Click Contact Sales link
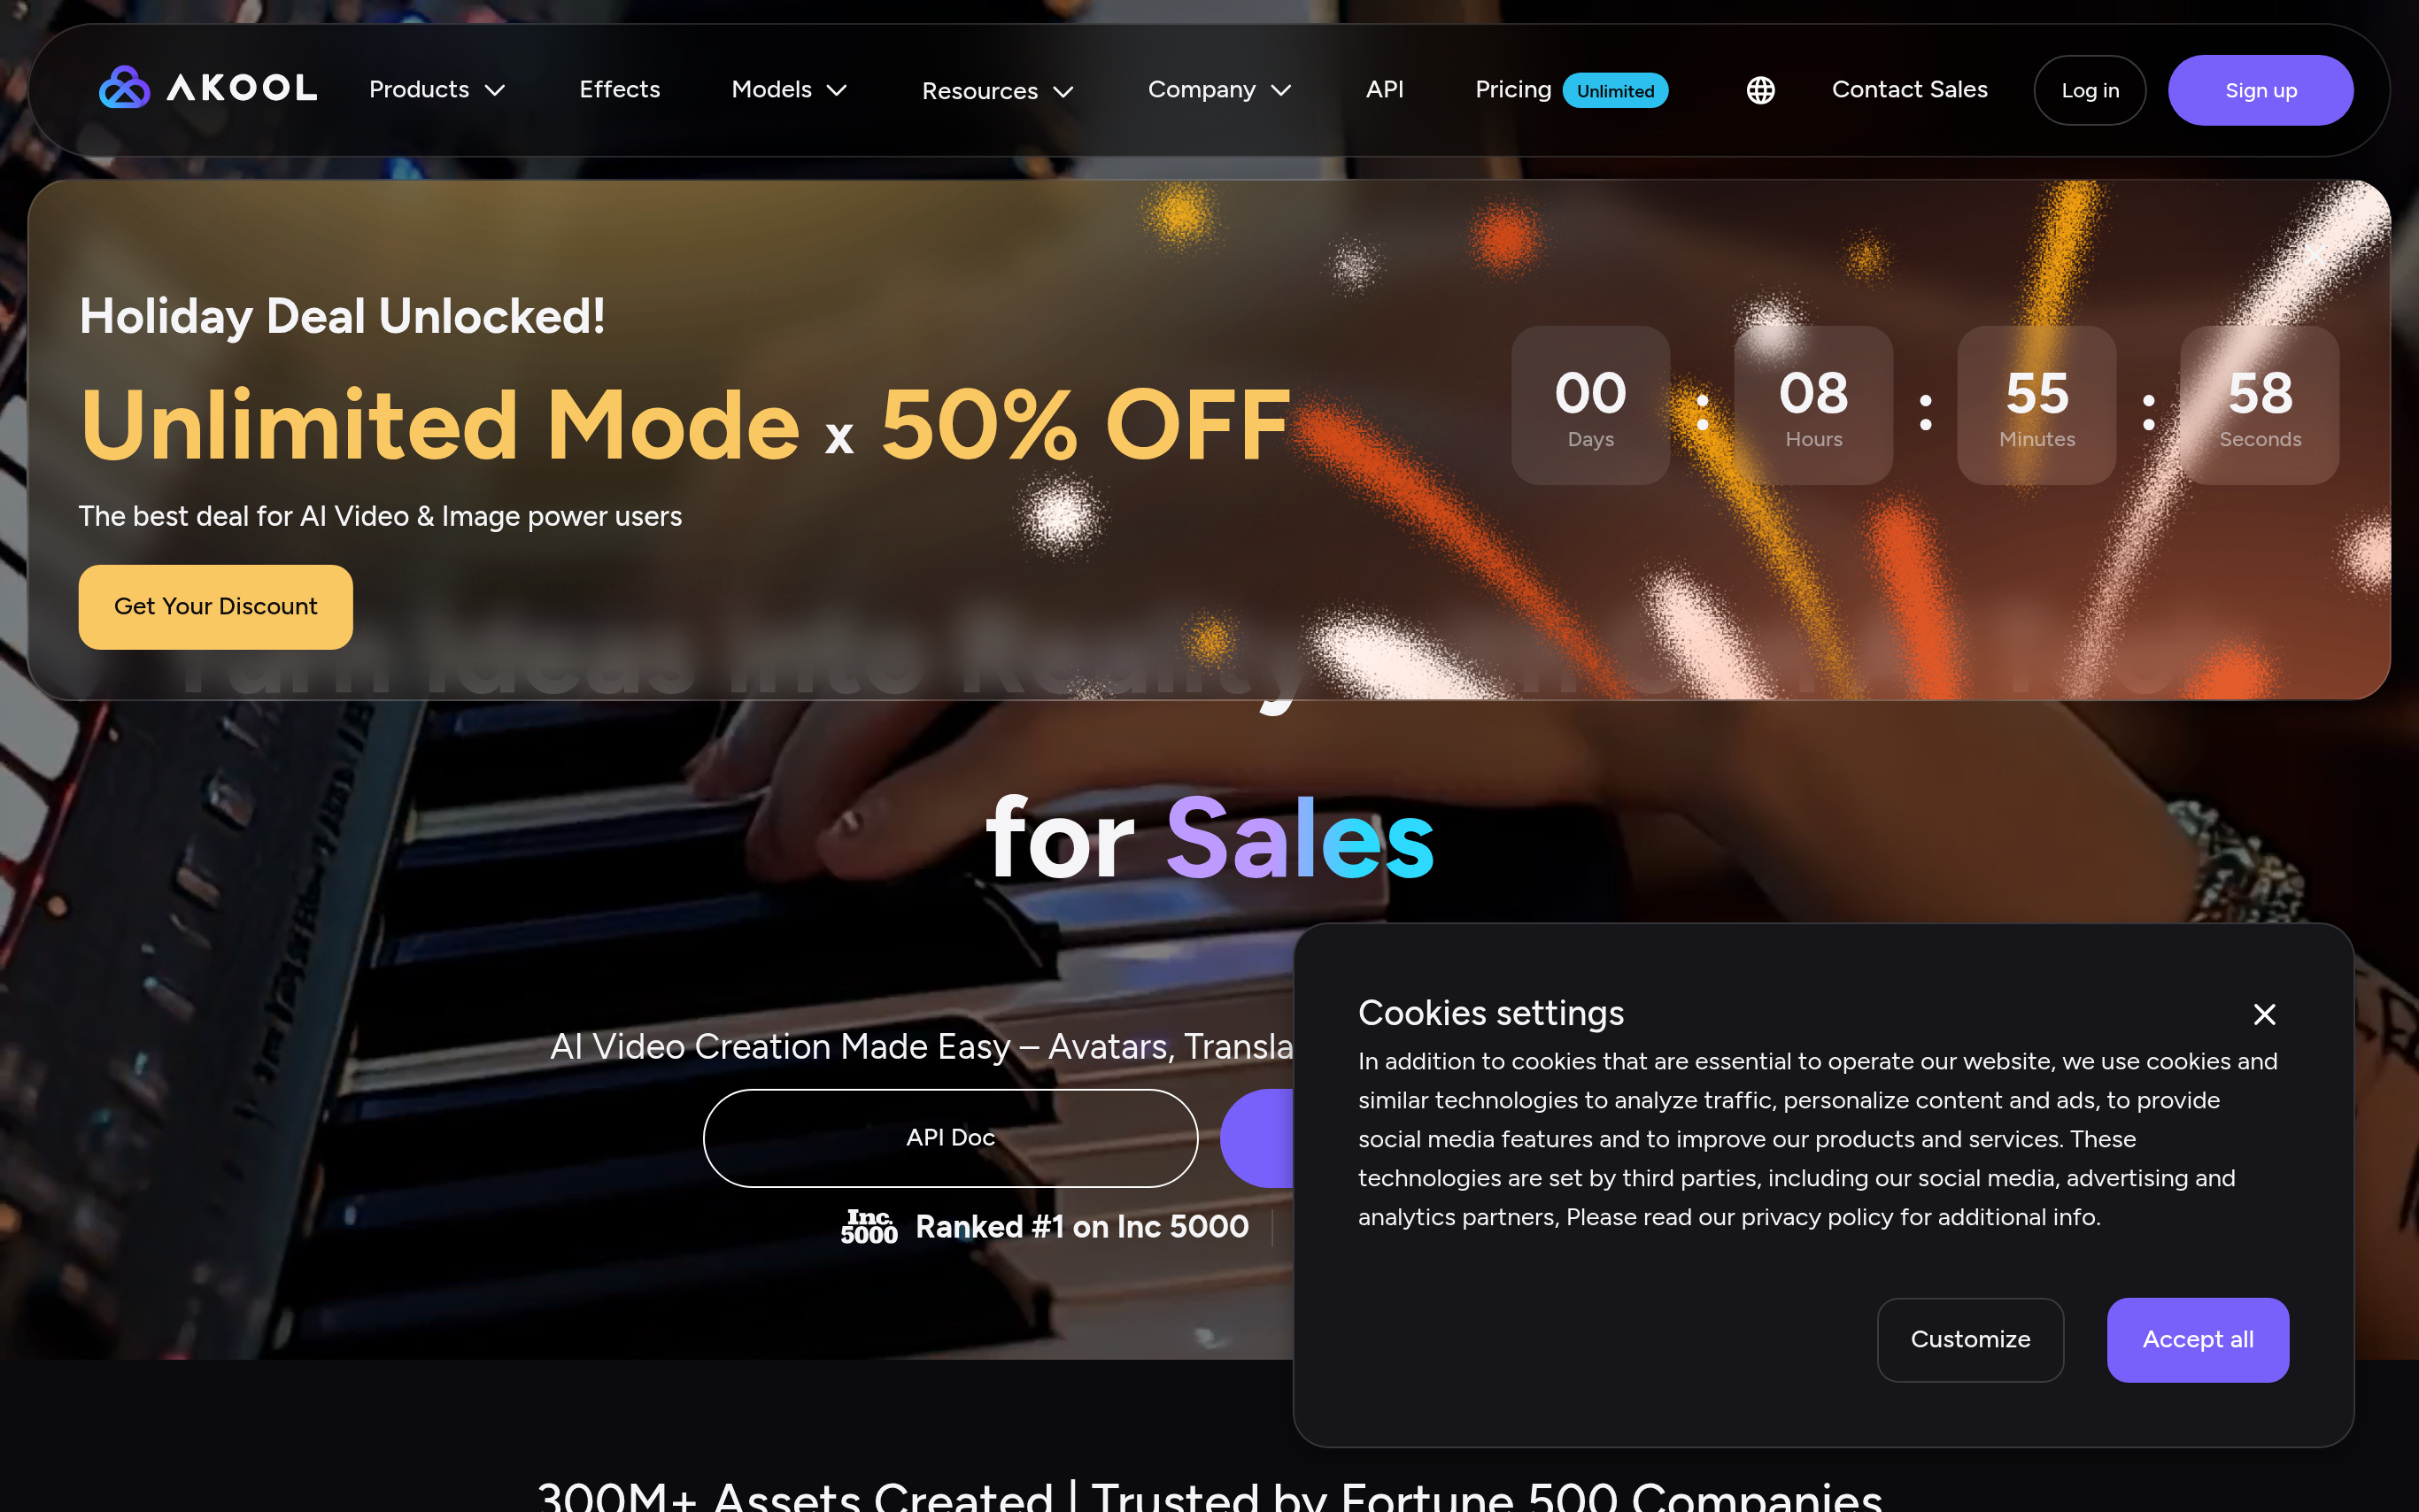This screenshot has width=2419, height=1512. click(x=1909, y=90)
